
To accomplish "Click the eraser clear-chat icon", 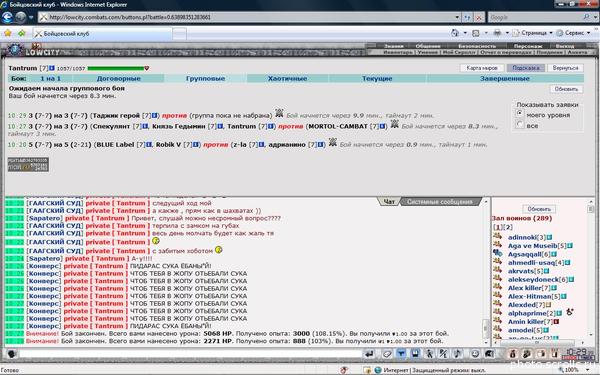I will pos(387,354).
